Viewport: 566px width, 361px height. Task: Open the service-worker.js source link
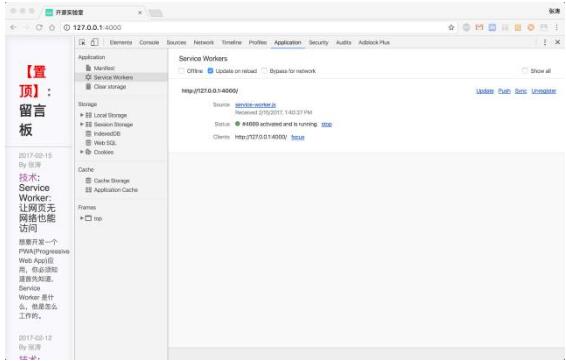255,105
